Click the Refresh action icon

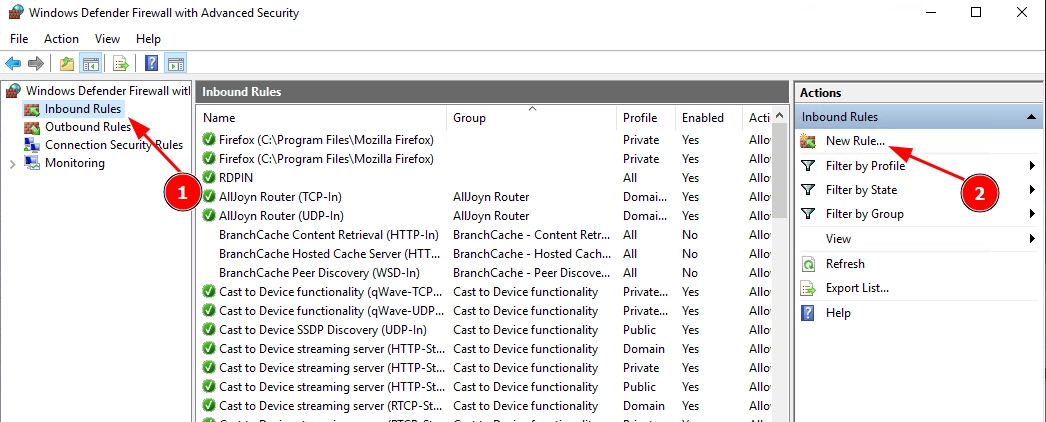[808, 264]
